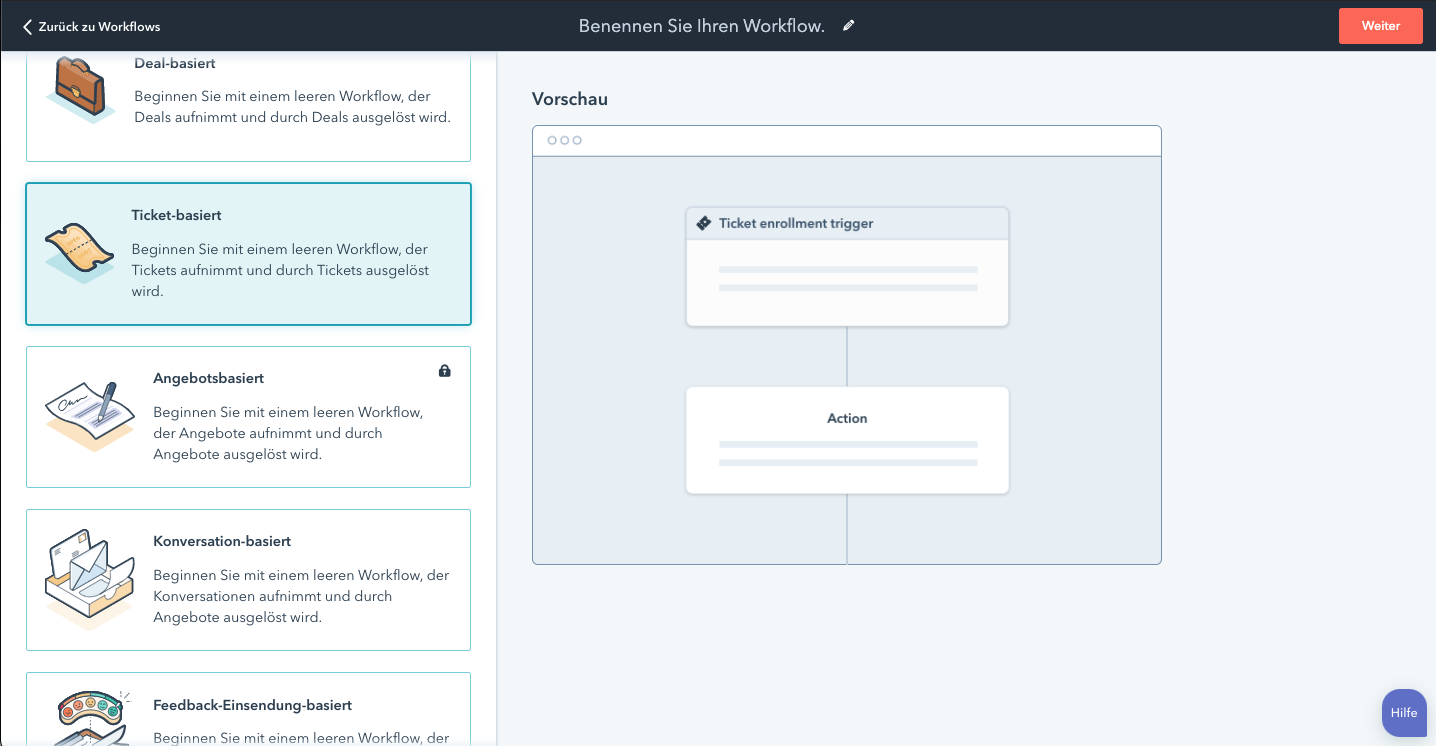This screenshot has height=746, width=1436.
Task: Click the ticket icon in enrollment trigger header
Action: click(704, 223)
